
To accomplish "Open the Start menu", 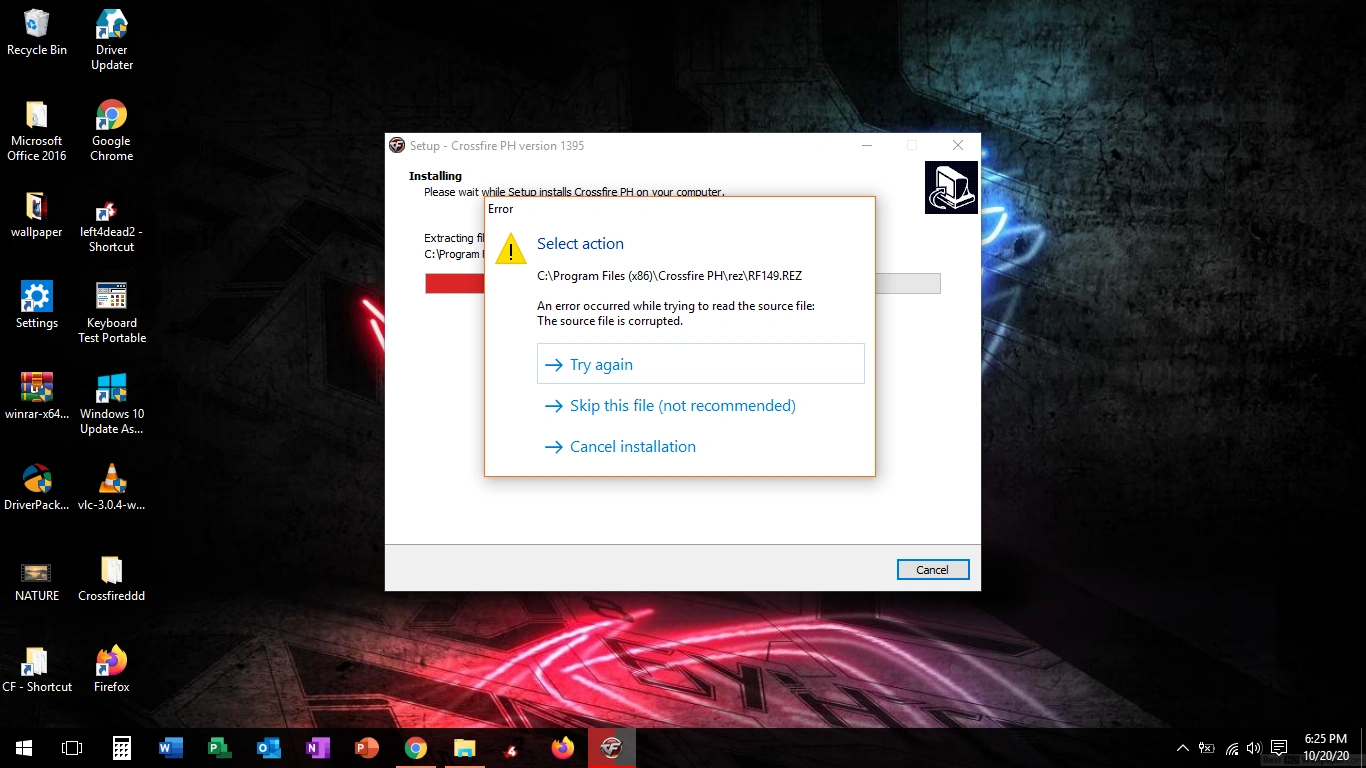I will 22,747.
